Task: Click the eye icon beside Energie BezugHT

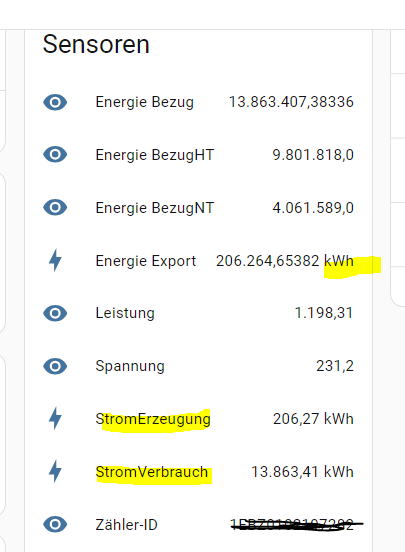Action: (55, 155)
